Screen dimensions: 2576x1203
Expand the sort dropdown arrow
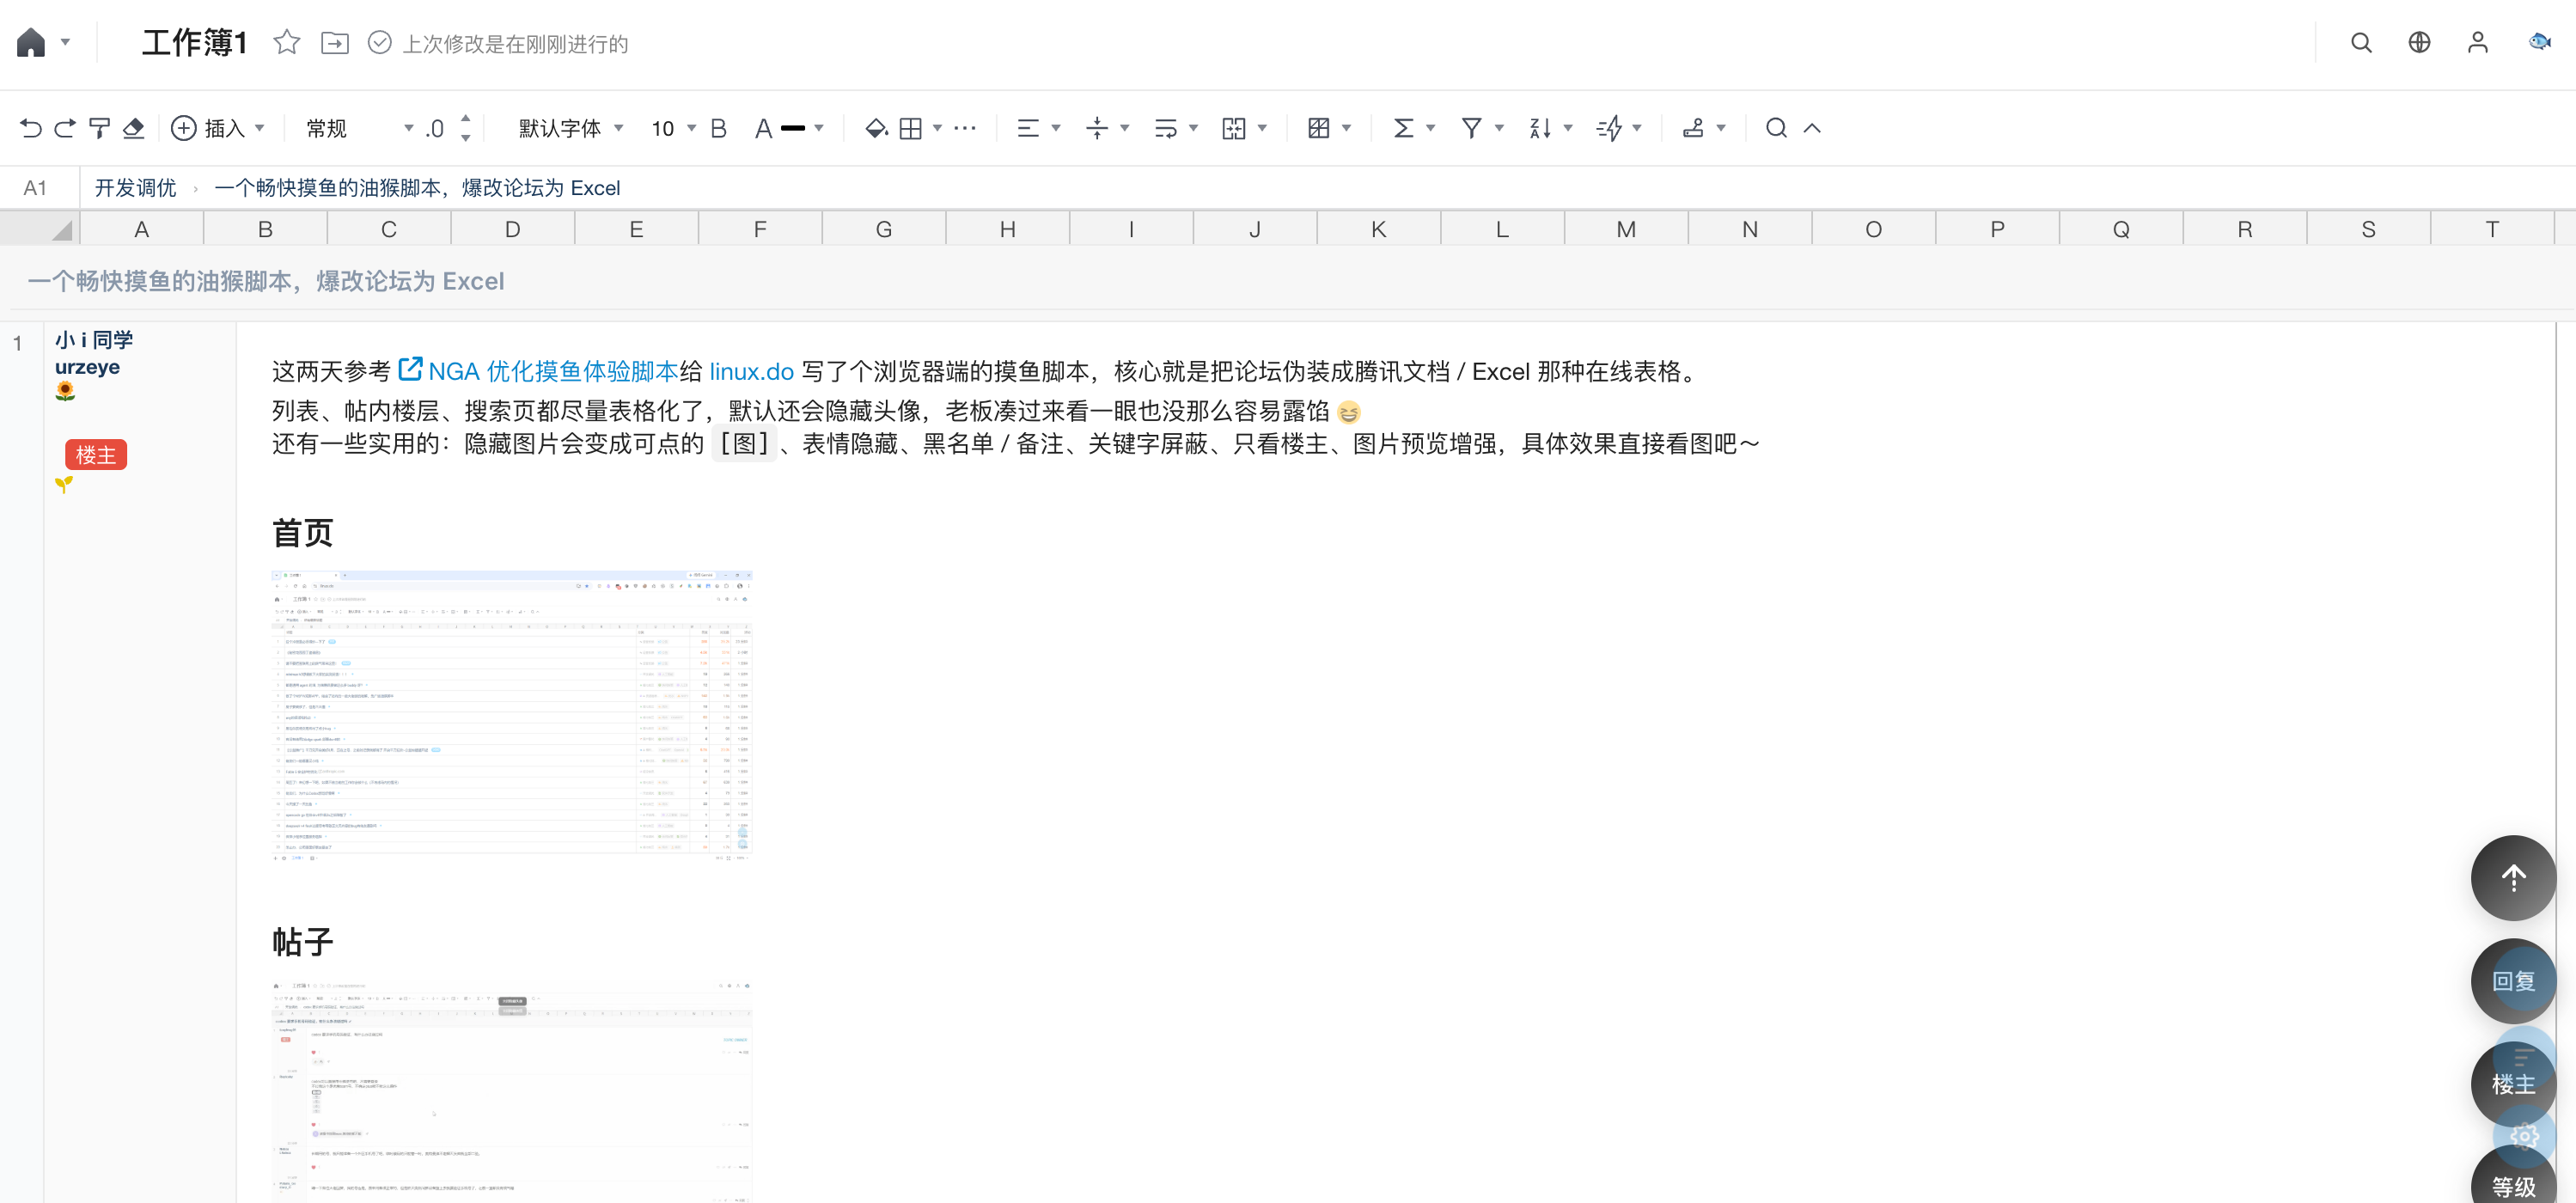tap(1568, 128)
